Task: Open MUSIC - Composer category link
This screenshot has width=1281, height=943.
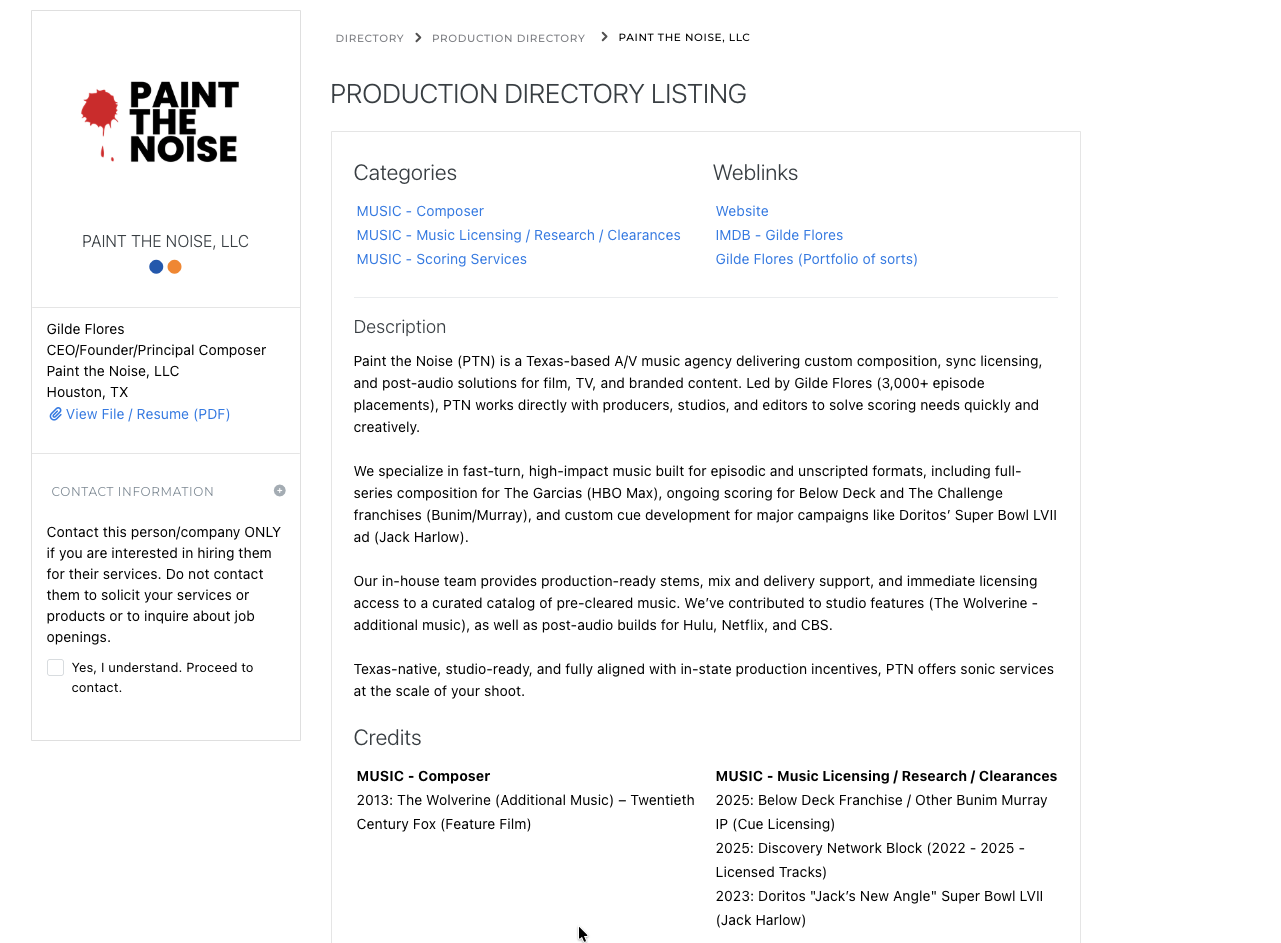Action: click(x=420, y=211)
